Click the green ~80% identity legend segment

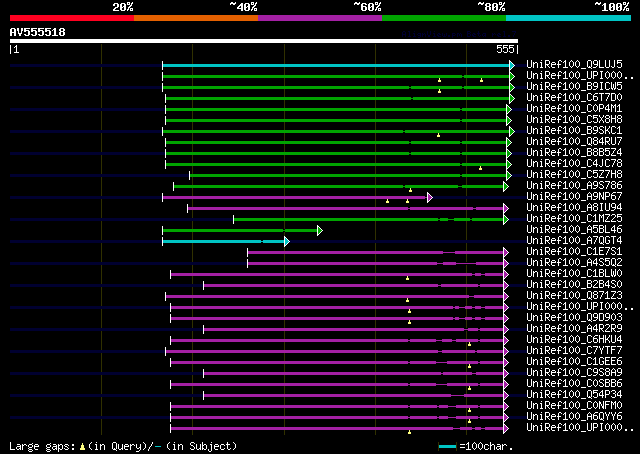click(444, 18)
